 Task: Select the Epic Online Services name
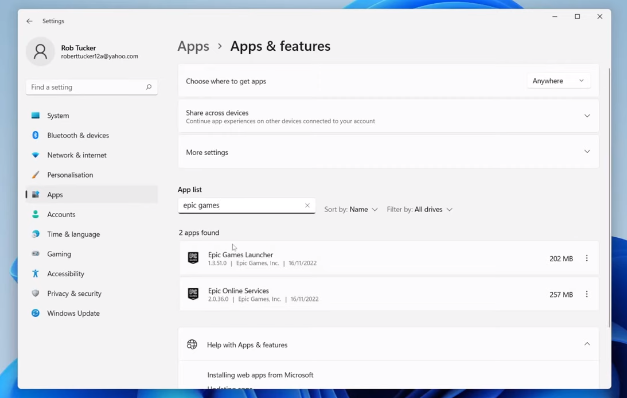coord(238,290)
